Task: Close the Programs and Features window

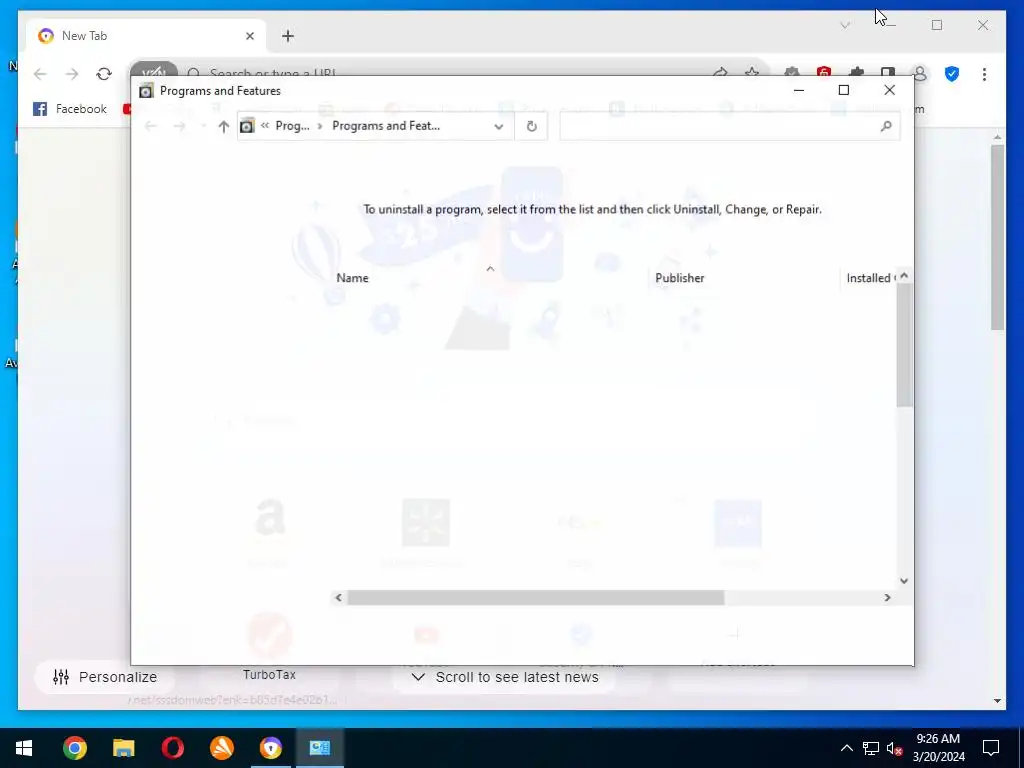Action: (x=889, y=90)
